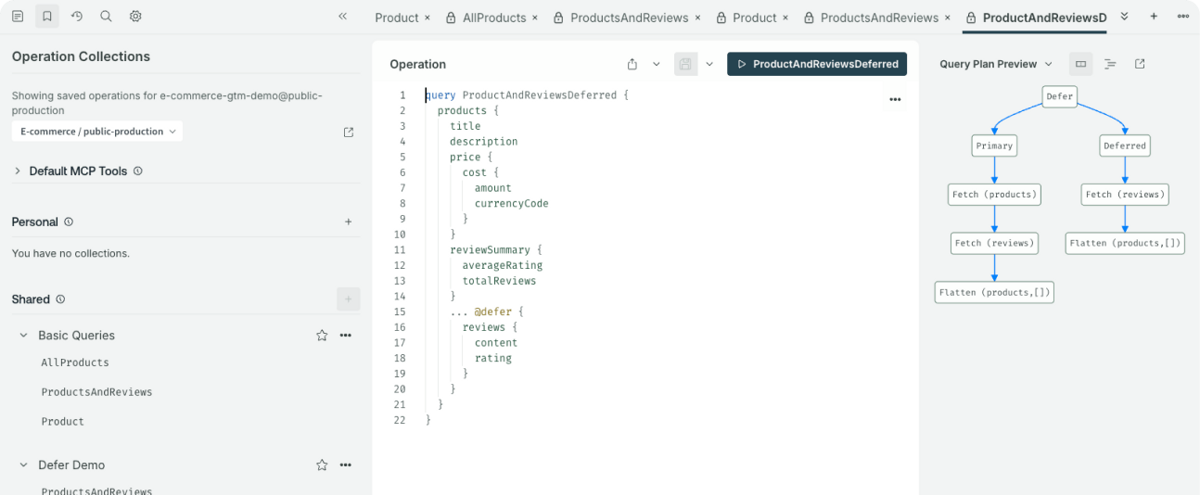
Task: Click the share operation icon
Action: [x=632, y=64]
